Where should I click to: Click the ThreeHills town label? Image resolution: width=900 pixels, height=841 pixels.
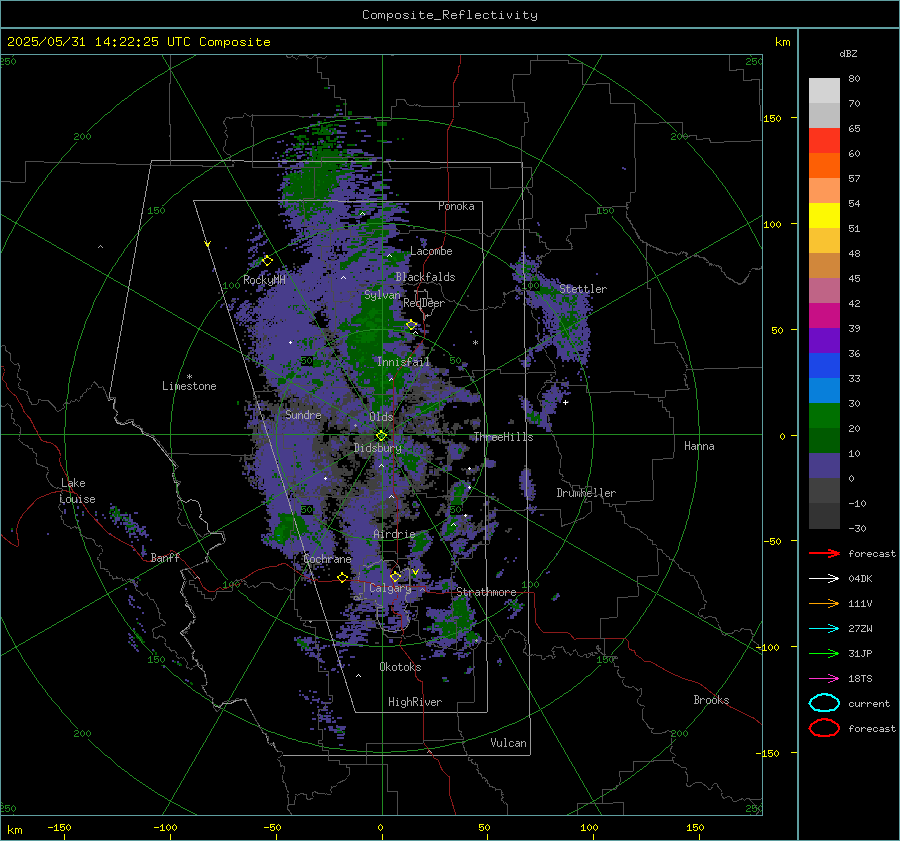pyautogui.click(x=503, y=437)
